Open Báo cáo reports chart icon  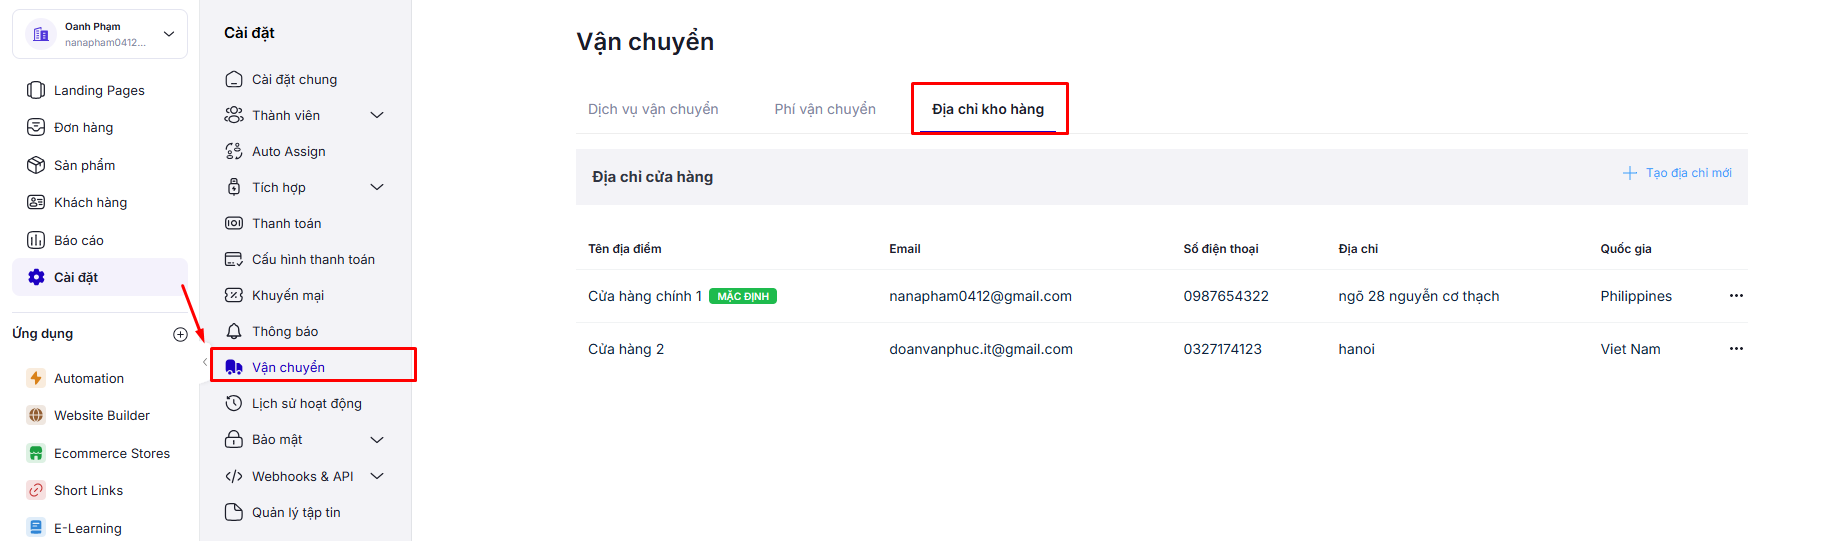[36, 240]
